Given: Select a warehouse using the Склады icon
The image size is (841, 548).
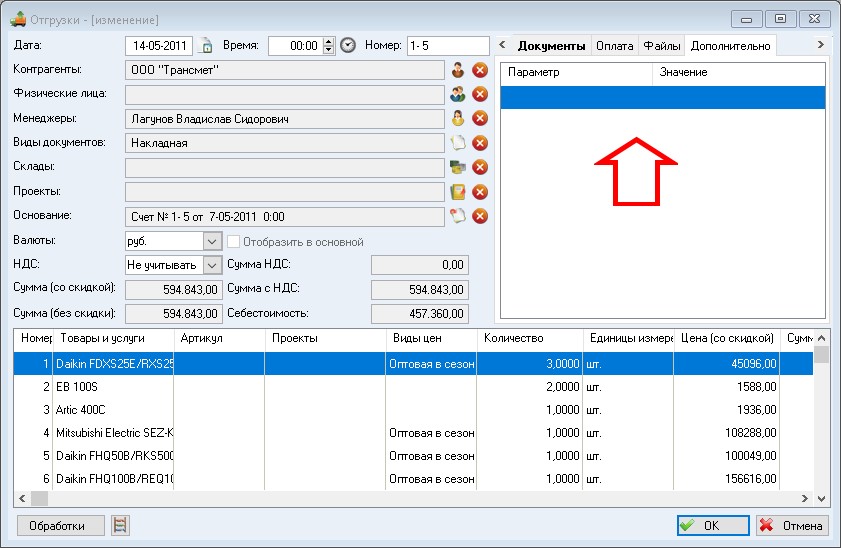Looking at the screenshot, I should point(458,168).
